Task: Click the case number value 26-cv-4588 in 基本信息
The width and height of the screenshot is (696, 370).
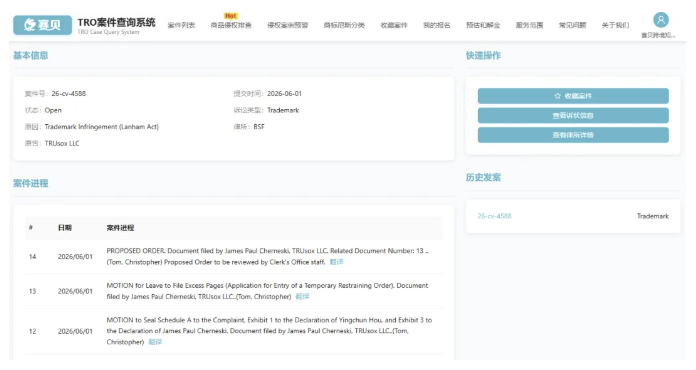Action: (68, 94)
